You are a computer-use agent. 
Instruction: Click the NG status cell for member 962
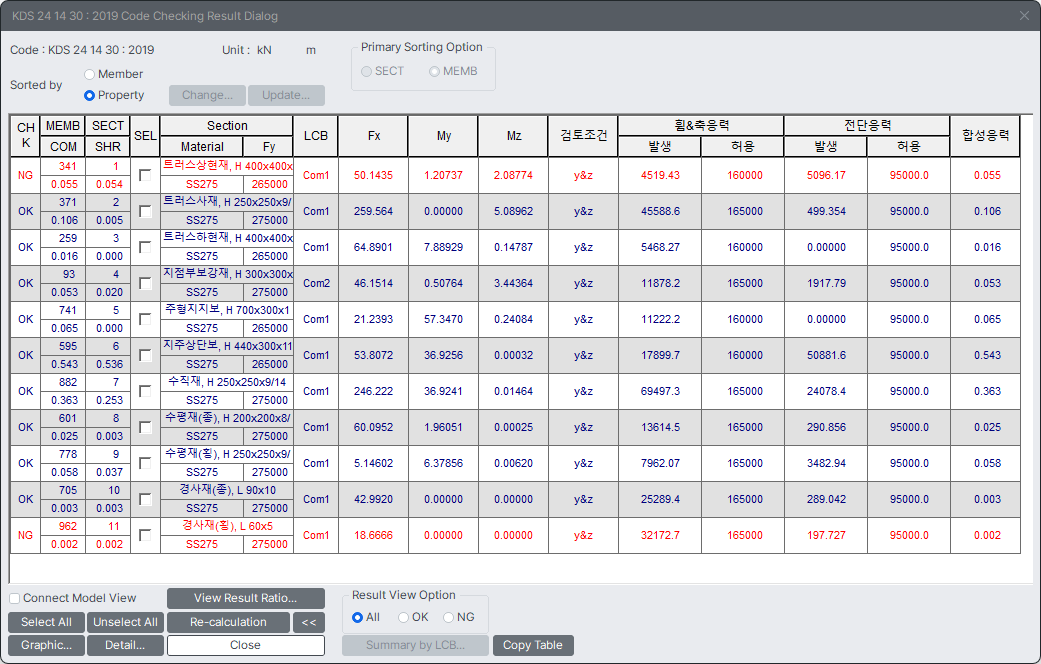click(x=25, y=535)
